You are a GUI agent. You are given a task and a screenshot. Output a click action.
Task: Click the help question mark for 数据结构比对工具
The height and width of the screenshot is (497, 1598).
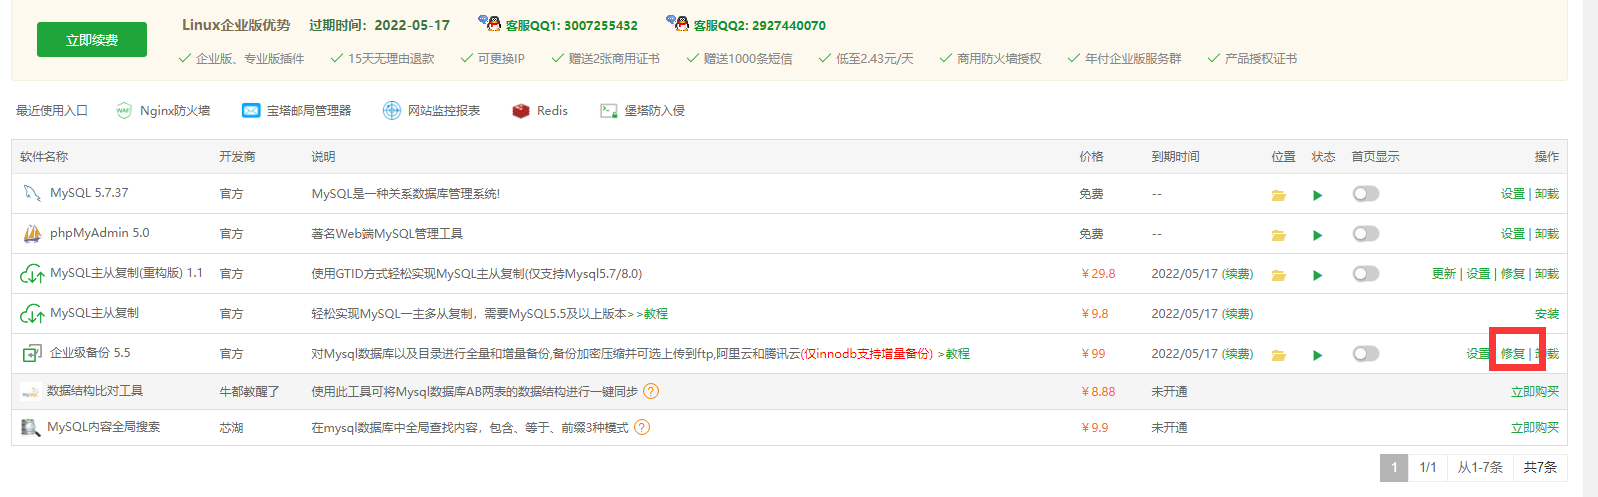(651, 391)
